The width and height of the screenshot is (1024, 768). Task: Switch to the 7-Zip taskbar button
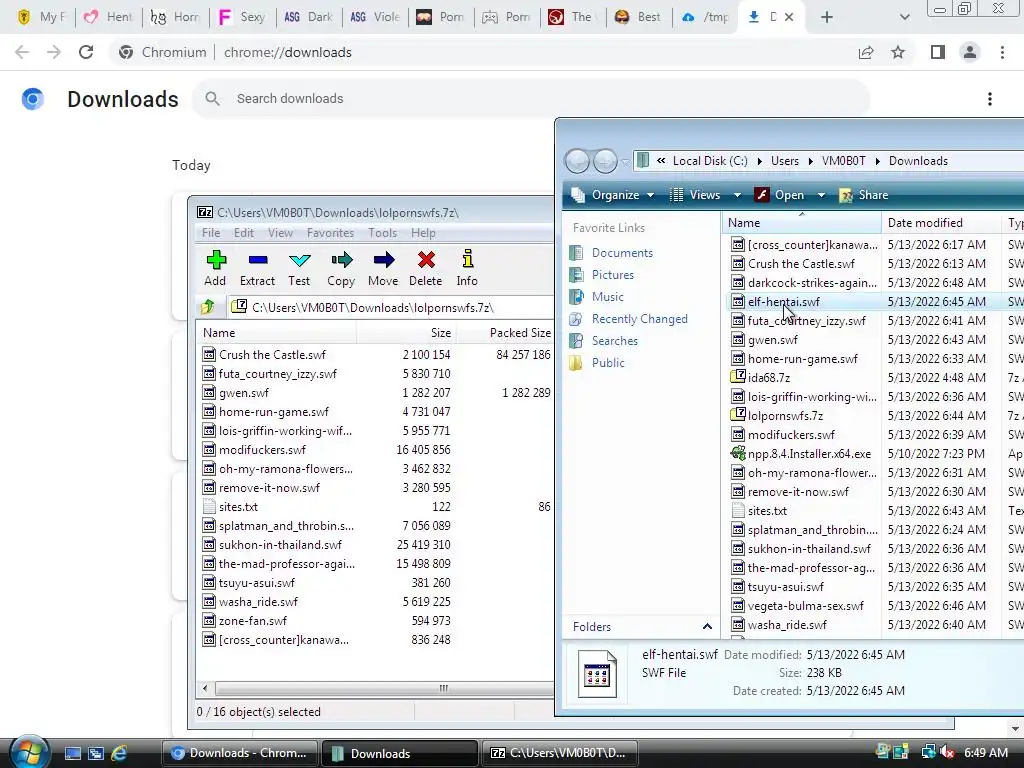(x=559, y=753)
